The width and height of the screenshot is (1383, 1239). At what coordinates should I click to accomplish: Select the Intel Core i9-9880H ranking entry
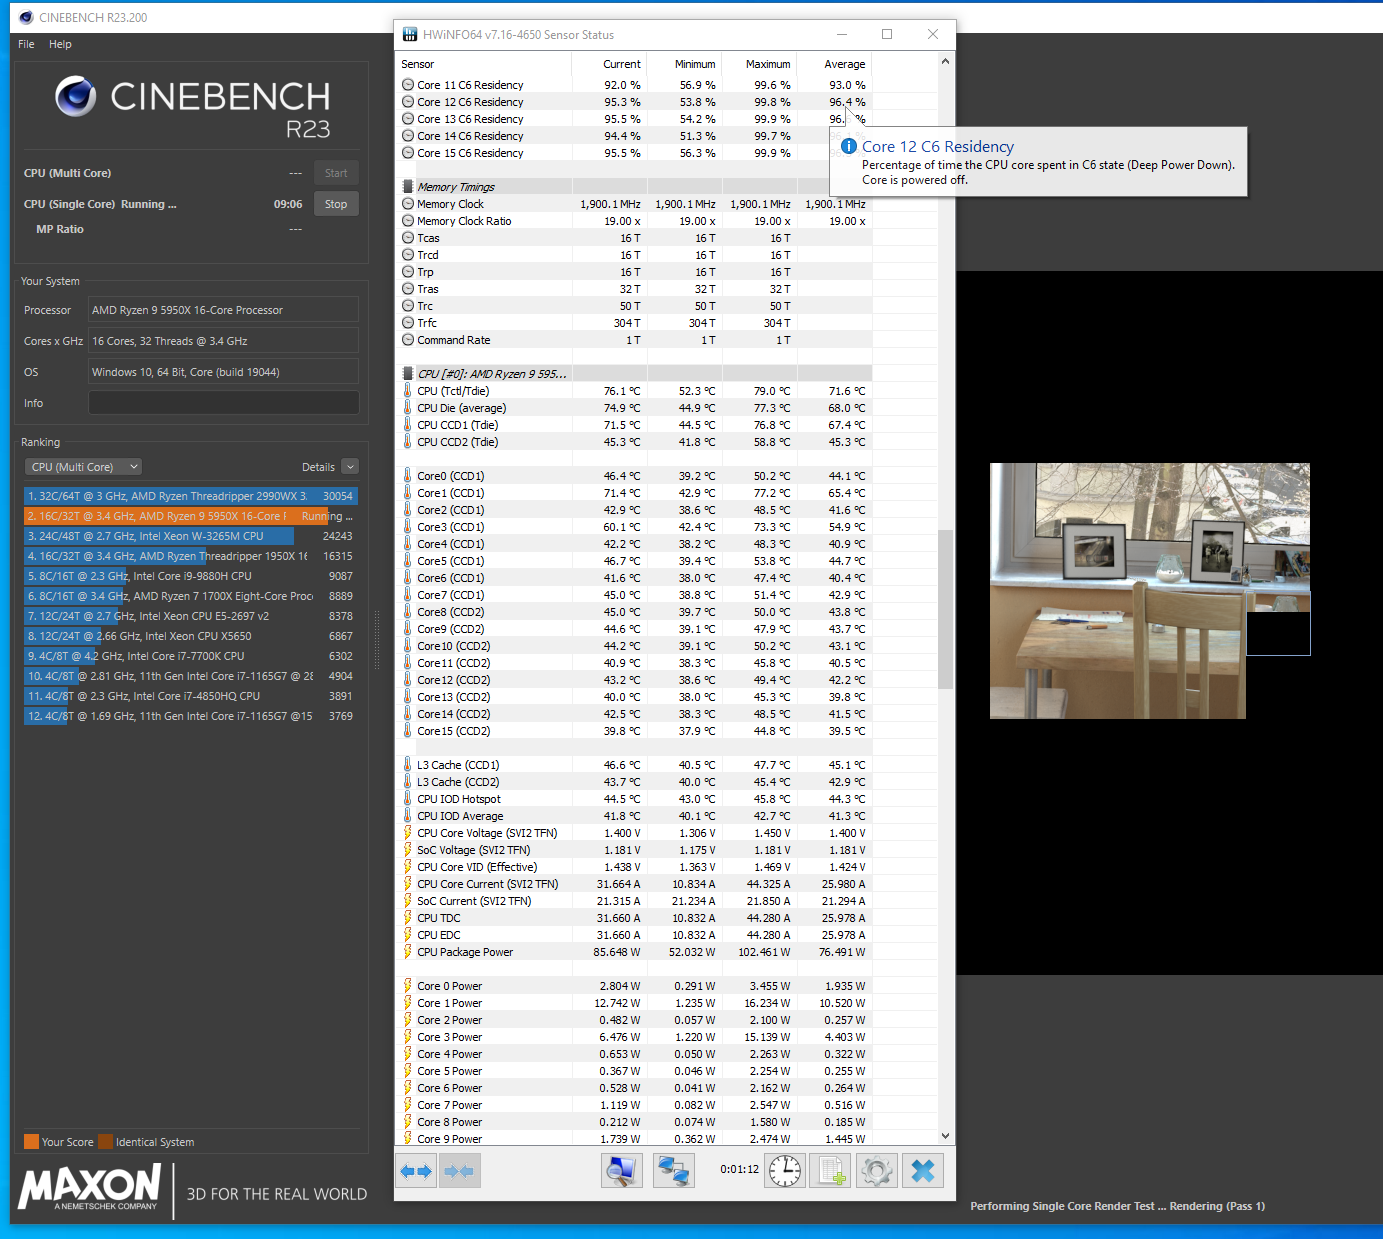[190, 576]
